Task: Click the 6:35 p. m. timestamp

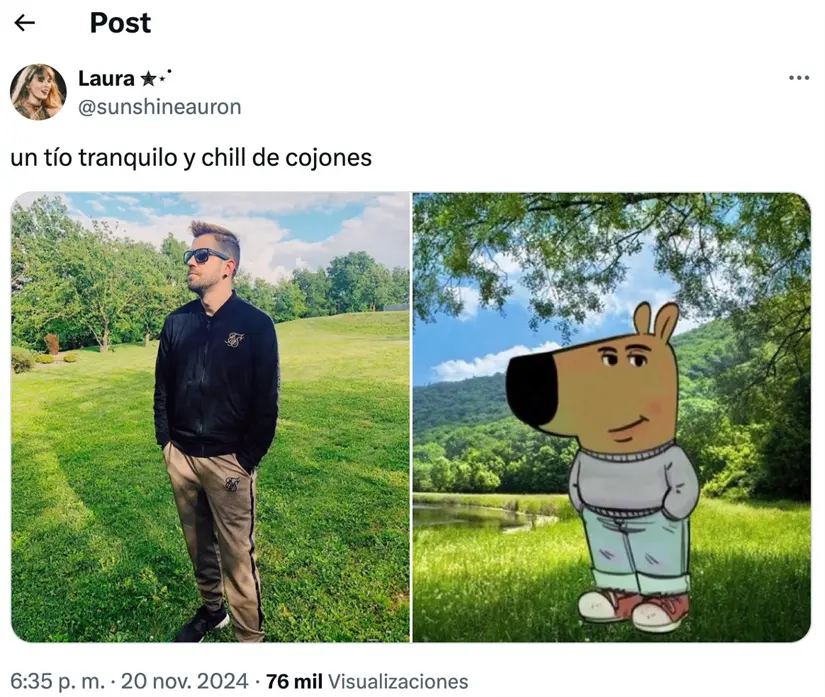Action: pos(57,681)
